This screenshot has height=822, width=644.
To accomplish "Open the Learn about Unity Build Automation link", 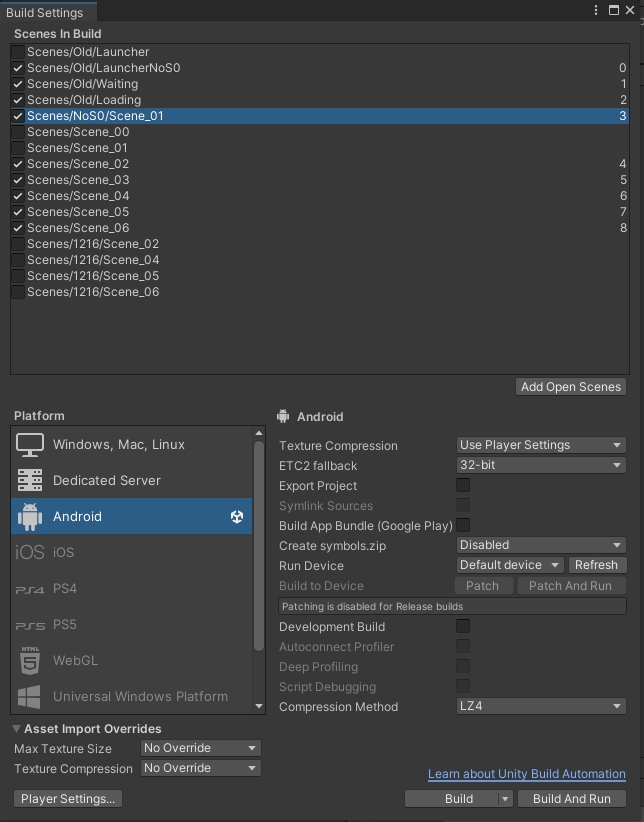I will 526,775.
